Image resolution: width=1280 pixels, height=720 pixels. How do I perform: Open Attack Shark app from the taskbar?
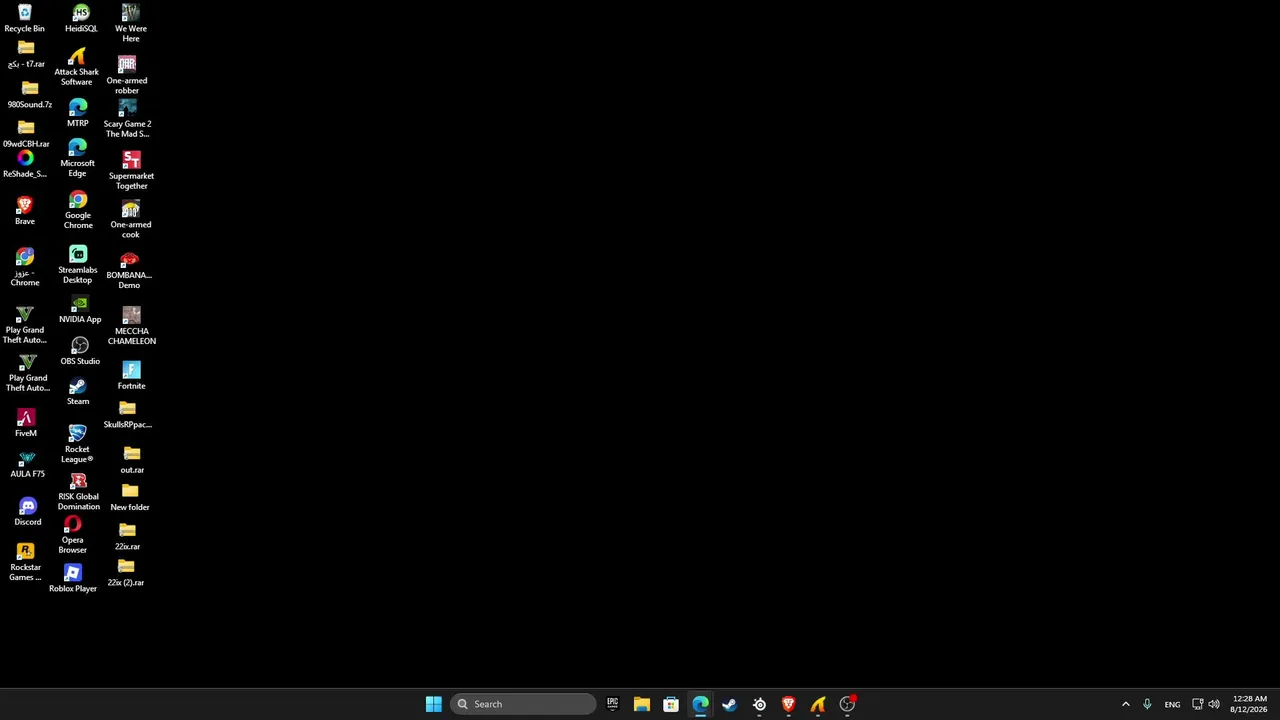click(x=818, y=704)
